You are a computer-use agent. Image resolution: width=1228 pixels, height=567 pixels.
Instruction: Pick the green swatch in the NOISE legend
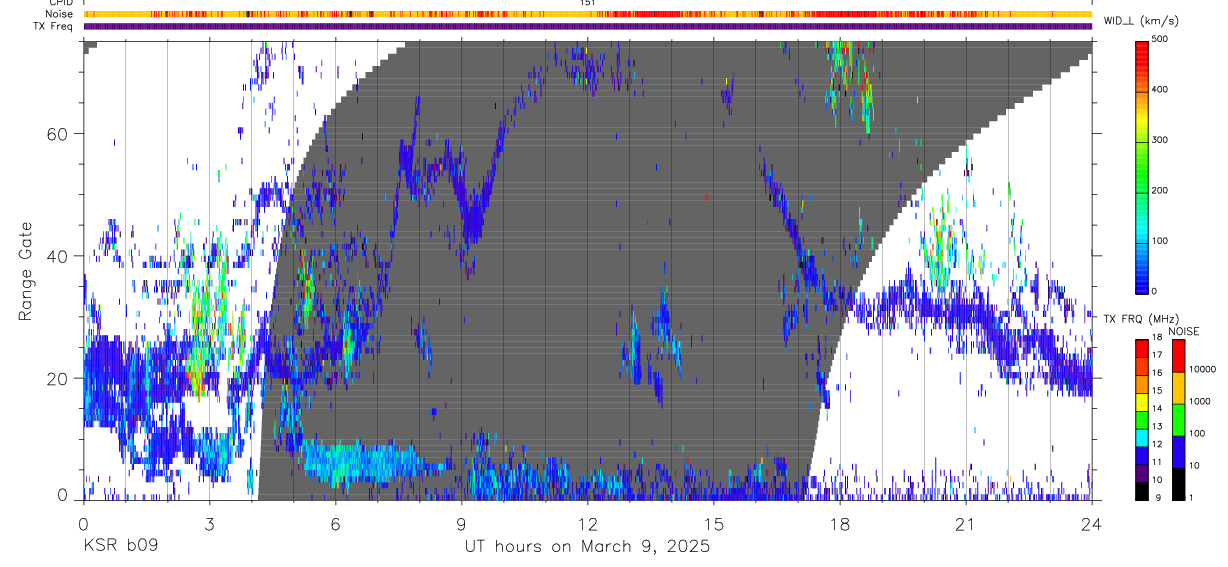pos(1178,418)
